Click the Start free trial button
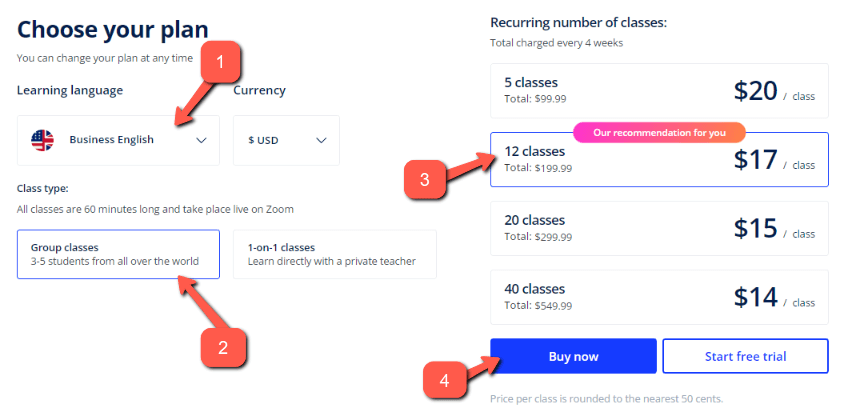The width and height of the screenshot is (848, 419). click(745, 356)
